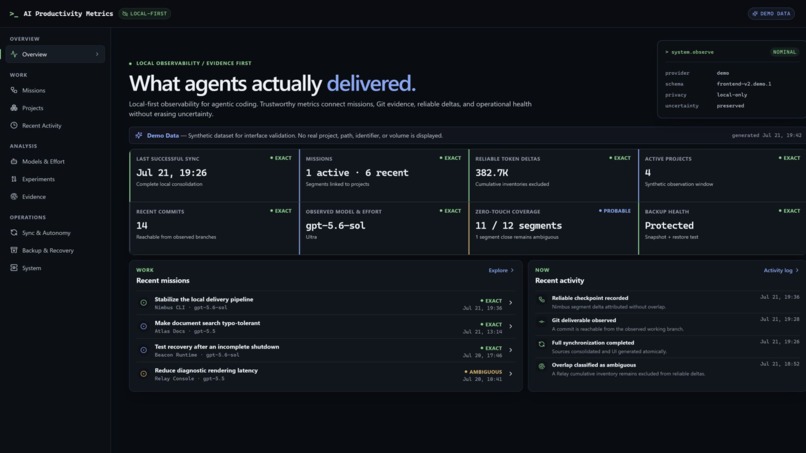The image size is (806, 453).
Task: Click the NOMINAL status badge
Action: (x=784, y=52)
